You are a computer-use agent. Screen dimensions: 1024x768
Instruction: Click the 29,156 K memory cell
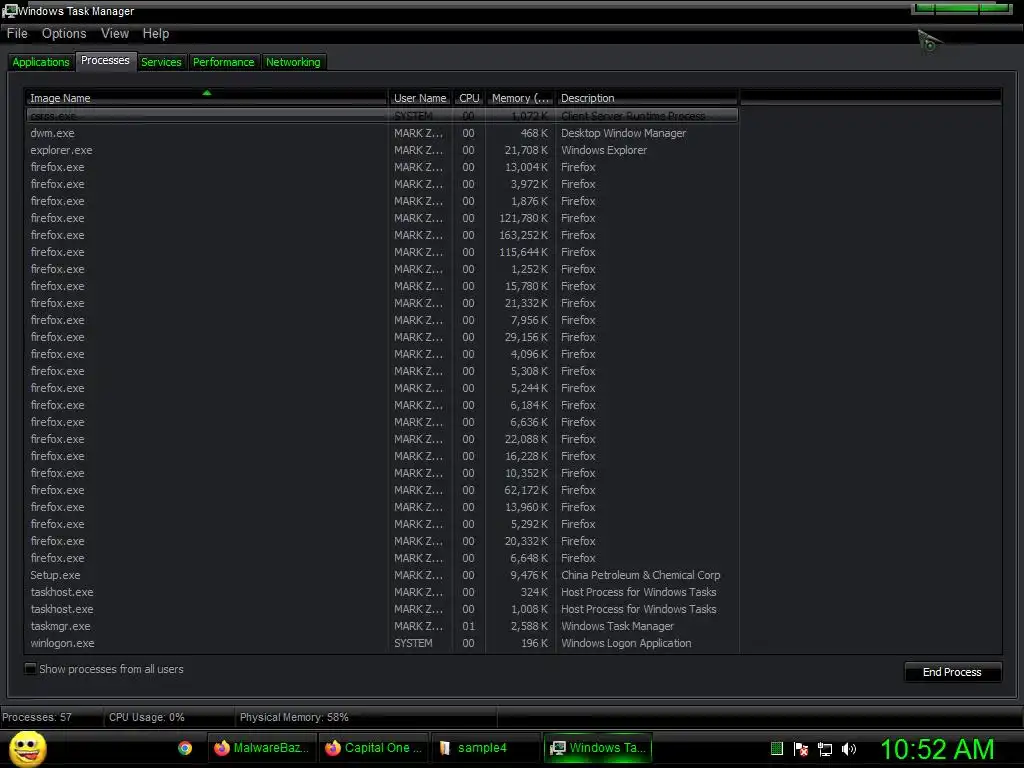click(526, 337)
